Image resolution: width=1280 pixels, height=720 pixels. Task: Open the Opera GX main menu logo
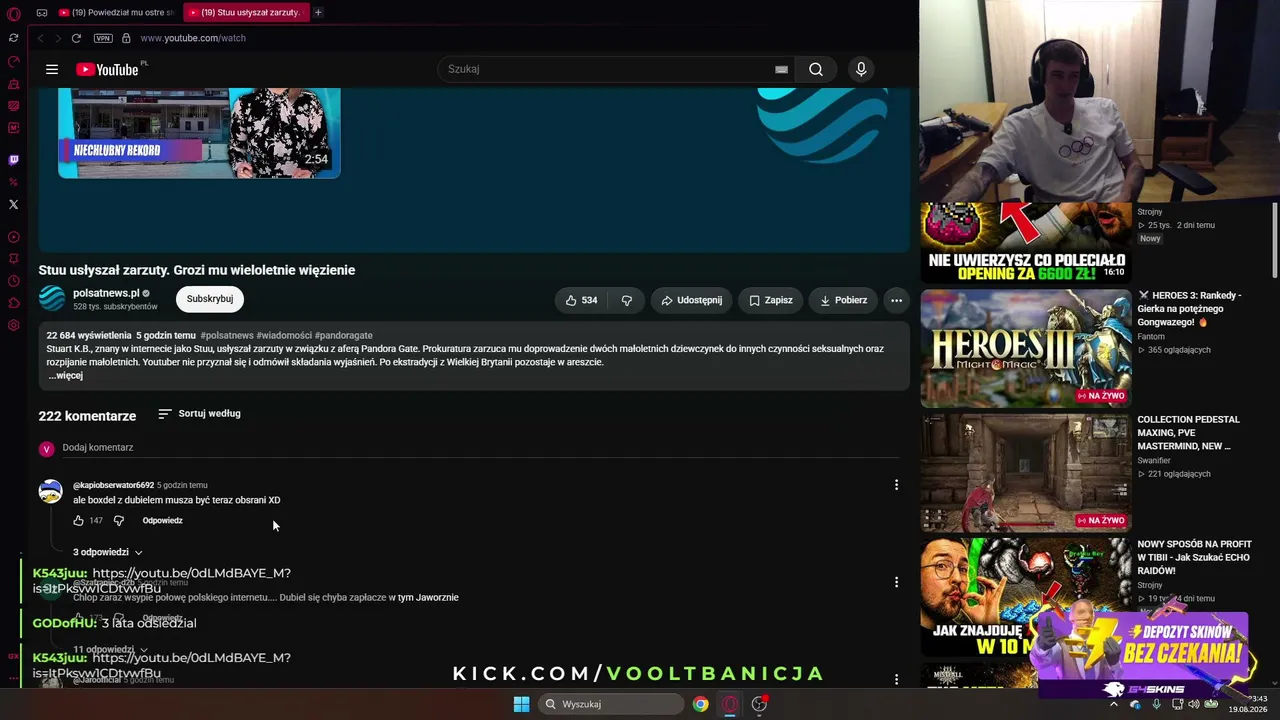pos(13,14)
